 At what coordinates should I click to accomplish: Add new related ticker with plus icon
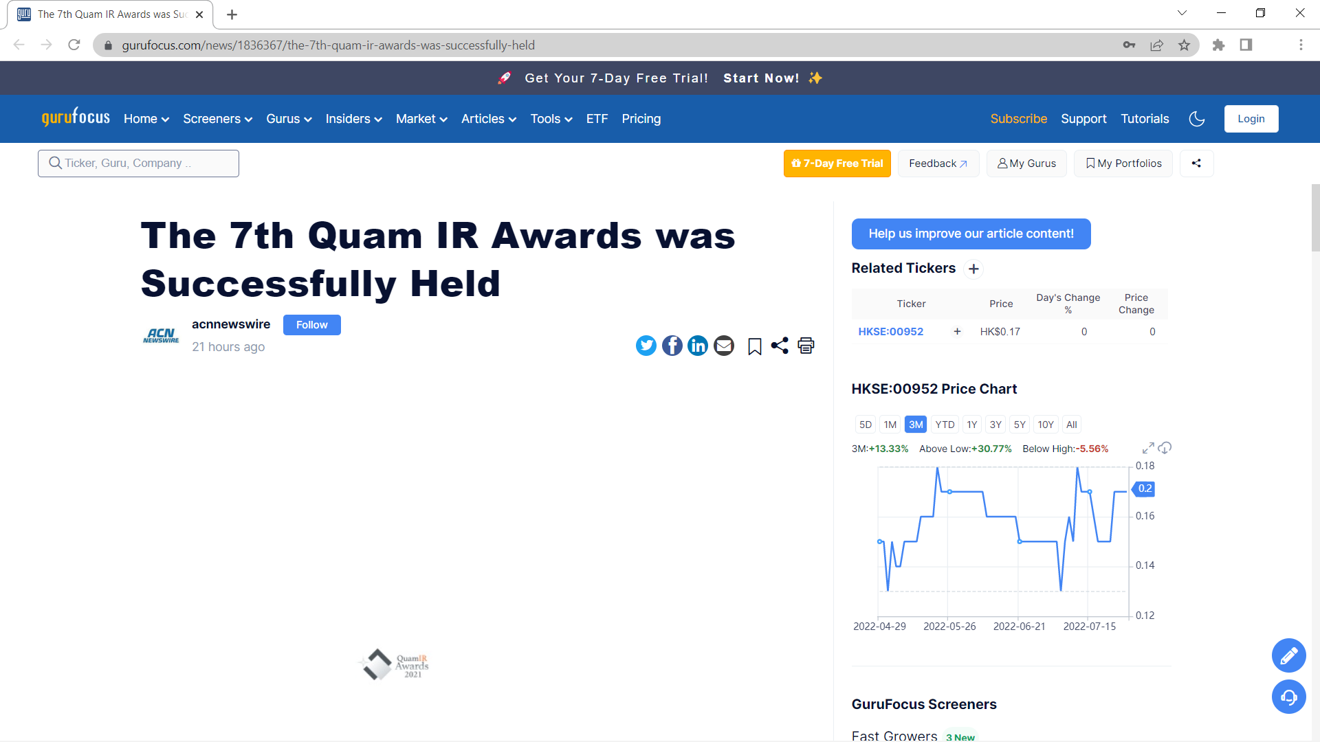(x=973, y=269)
